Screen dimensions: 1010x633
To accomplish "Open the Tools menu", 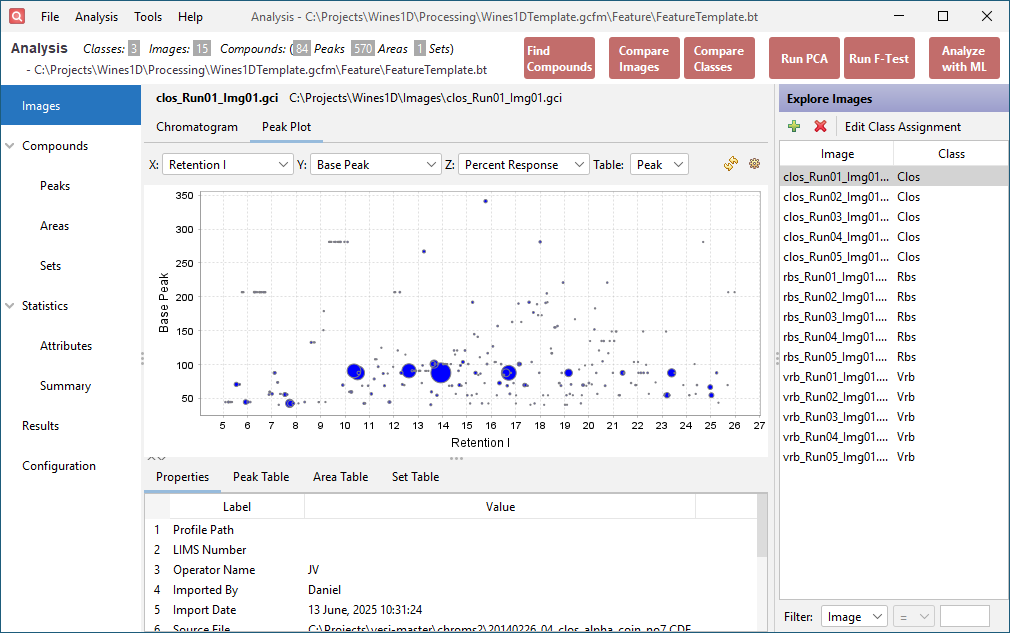I will [148, 17].
